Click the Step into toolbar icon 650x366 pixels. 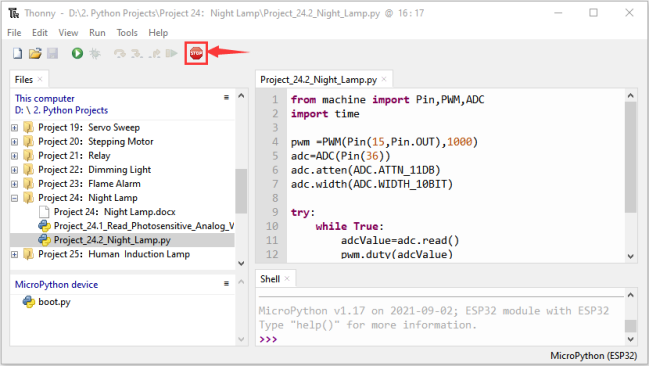(x=137, y=53)
